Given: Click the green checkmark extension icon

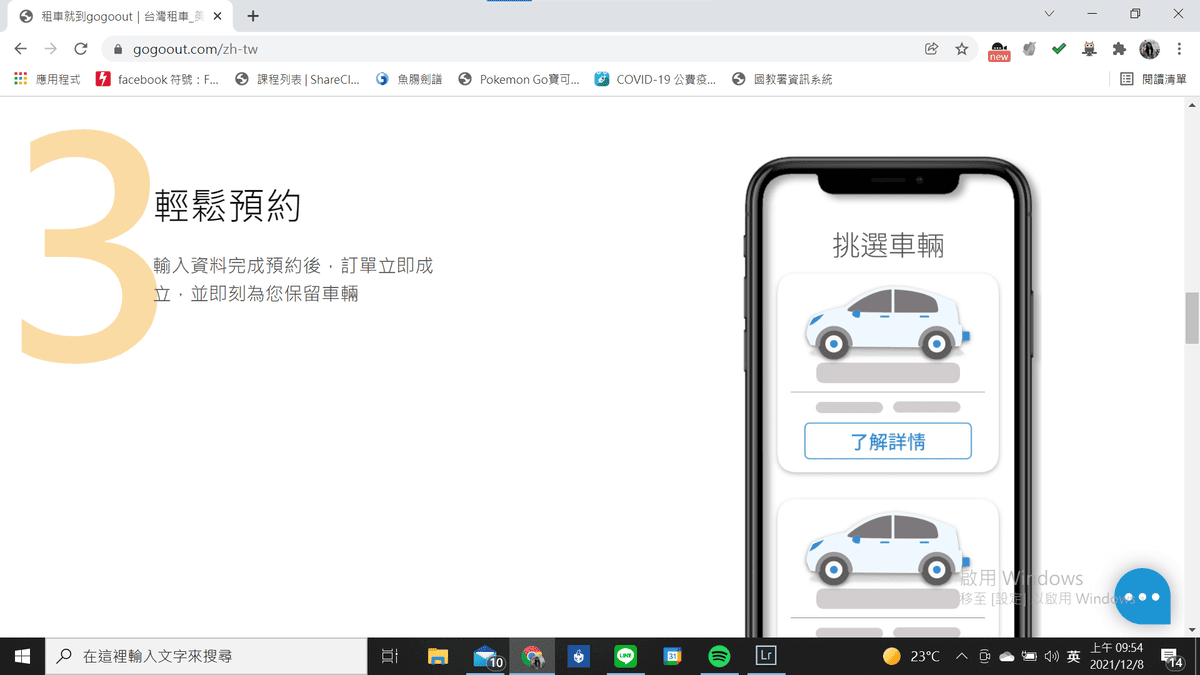Looking at the screenshot, I should (x=1058, y=48).
